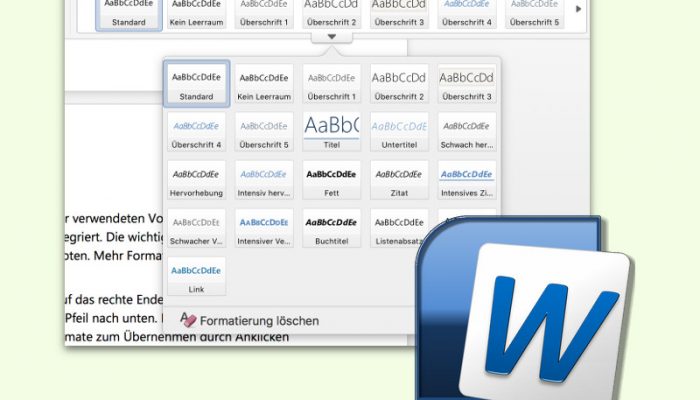Image resolution: width=700 pixels, height=400 pixels.
Task: Apply the Fett style
Action: 331,180
